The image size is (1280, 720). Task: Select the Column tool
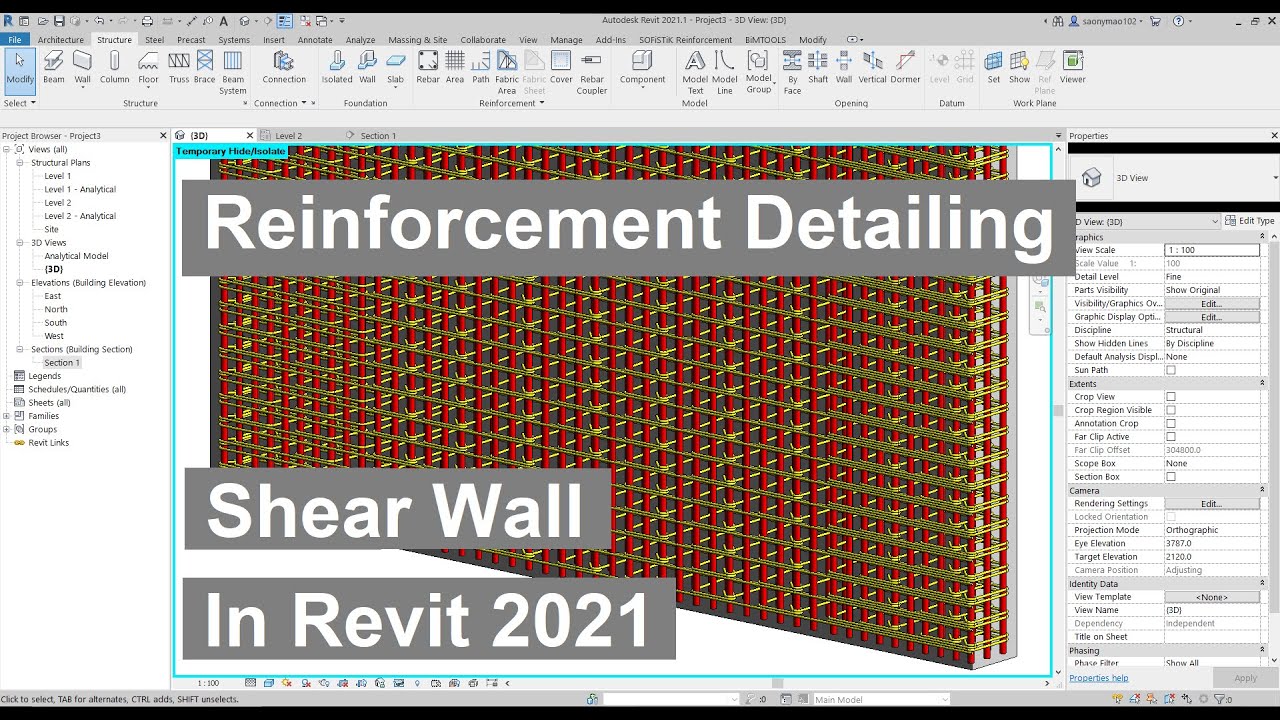click(114, 68)
